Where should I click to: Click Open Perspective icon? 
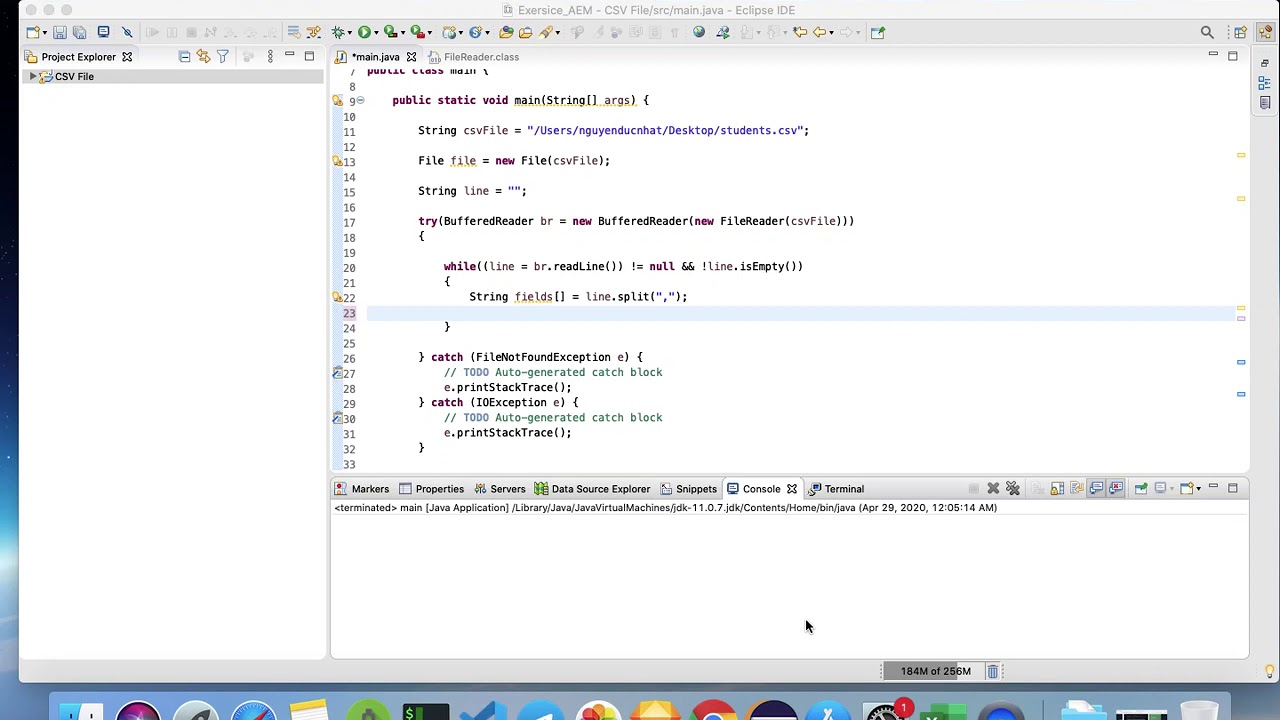tap(1240, 32)
